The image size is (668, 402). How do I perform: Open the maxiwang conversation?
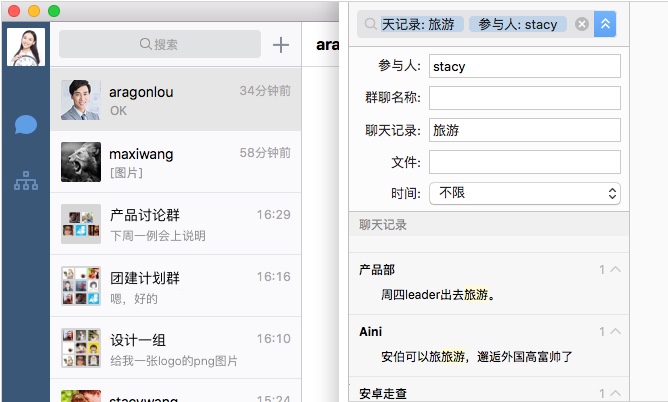click(176, 162)
